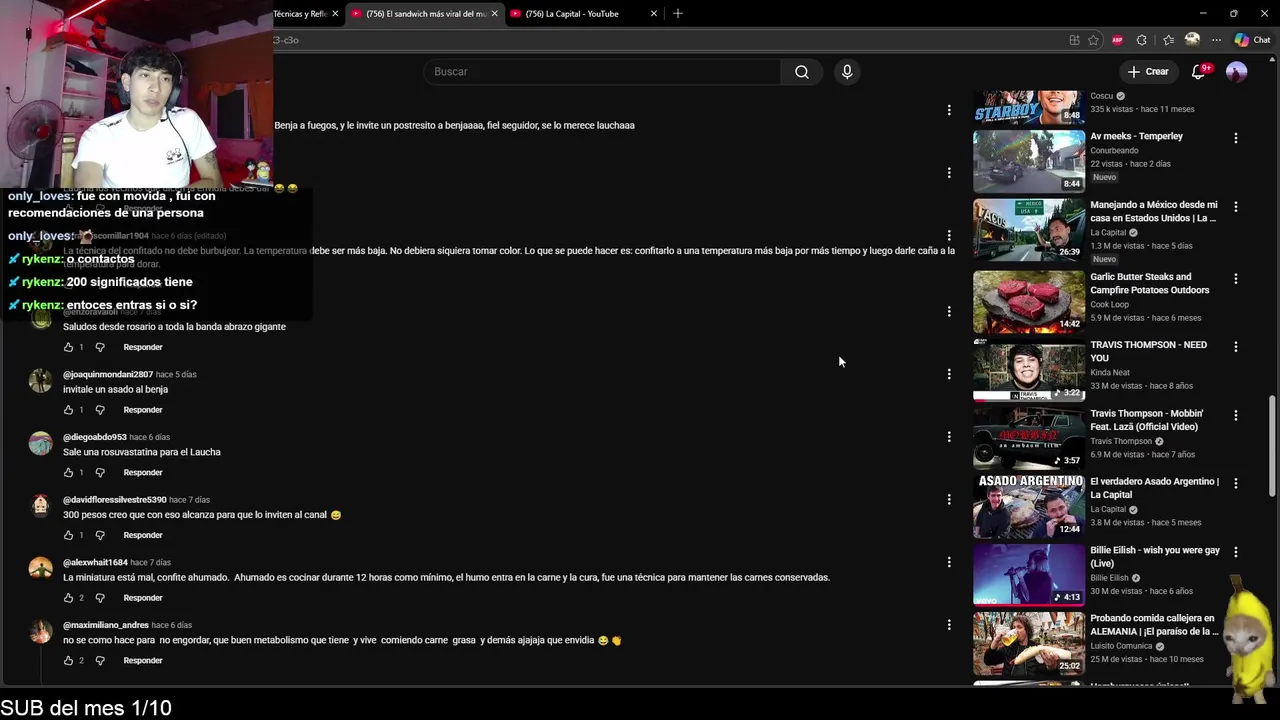The image size is (1280, 720).
Task: Reply to alexwhait1684's comment
Action: [x=143, y=598]
